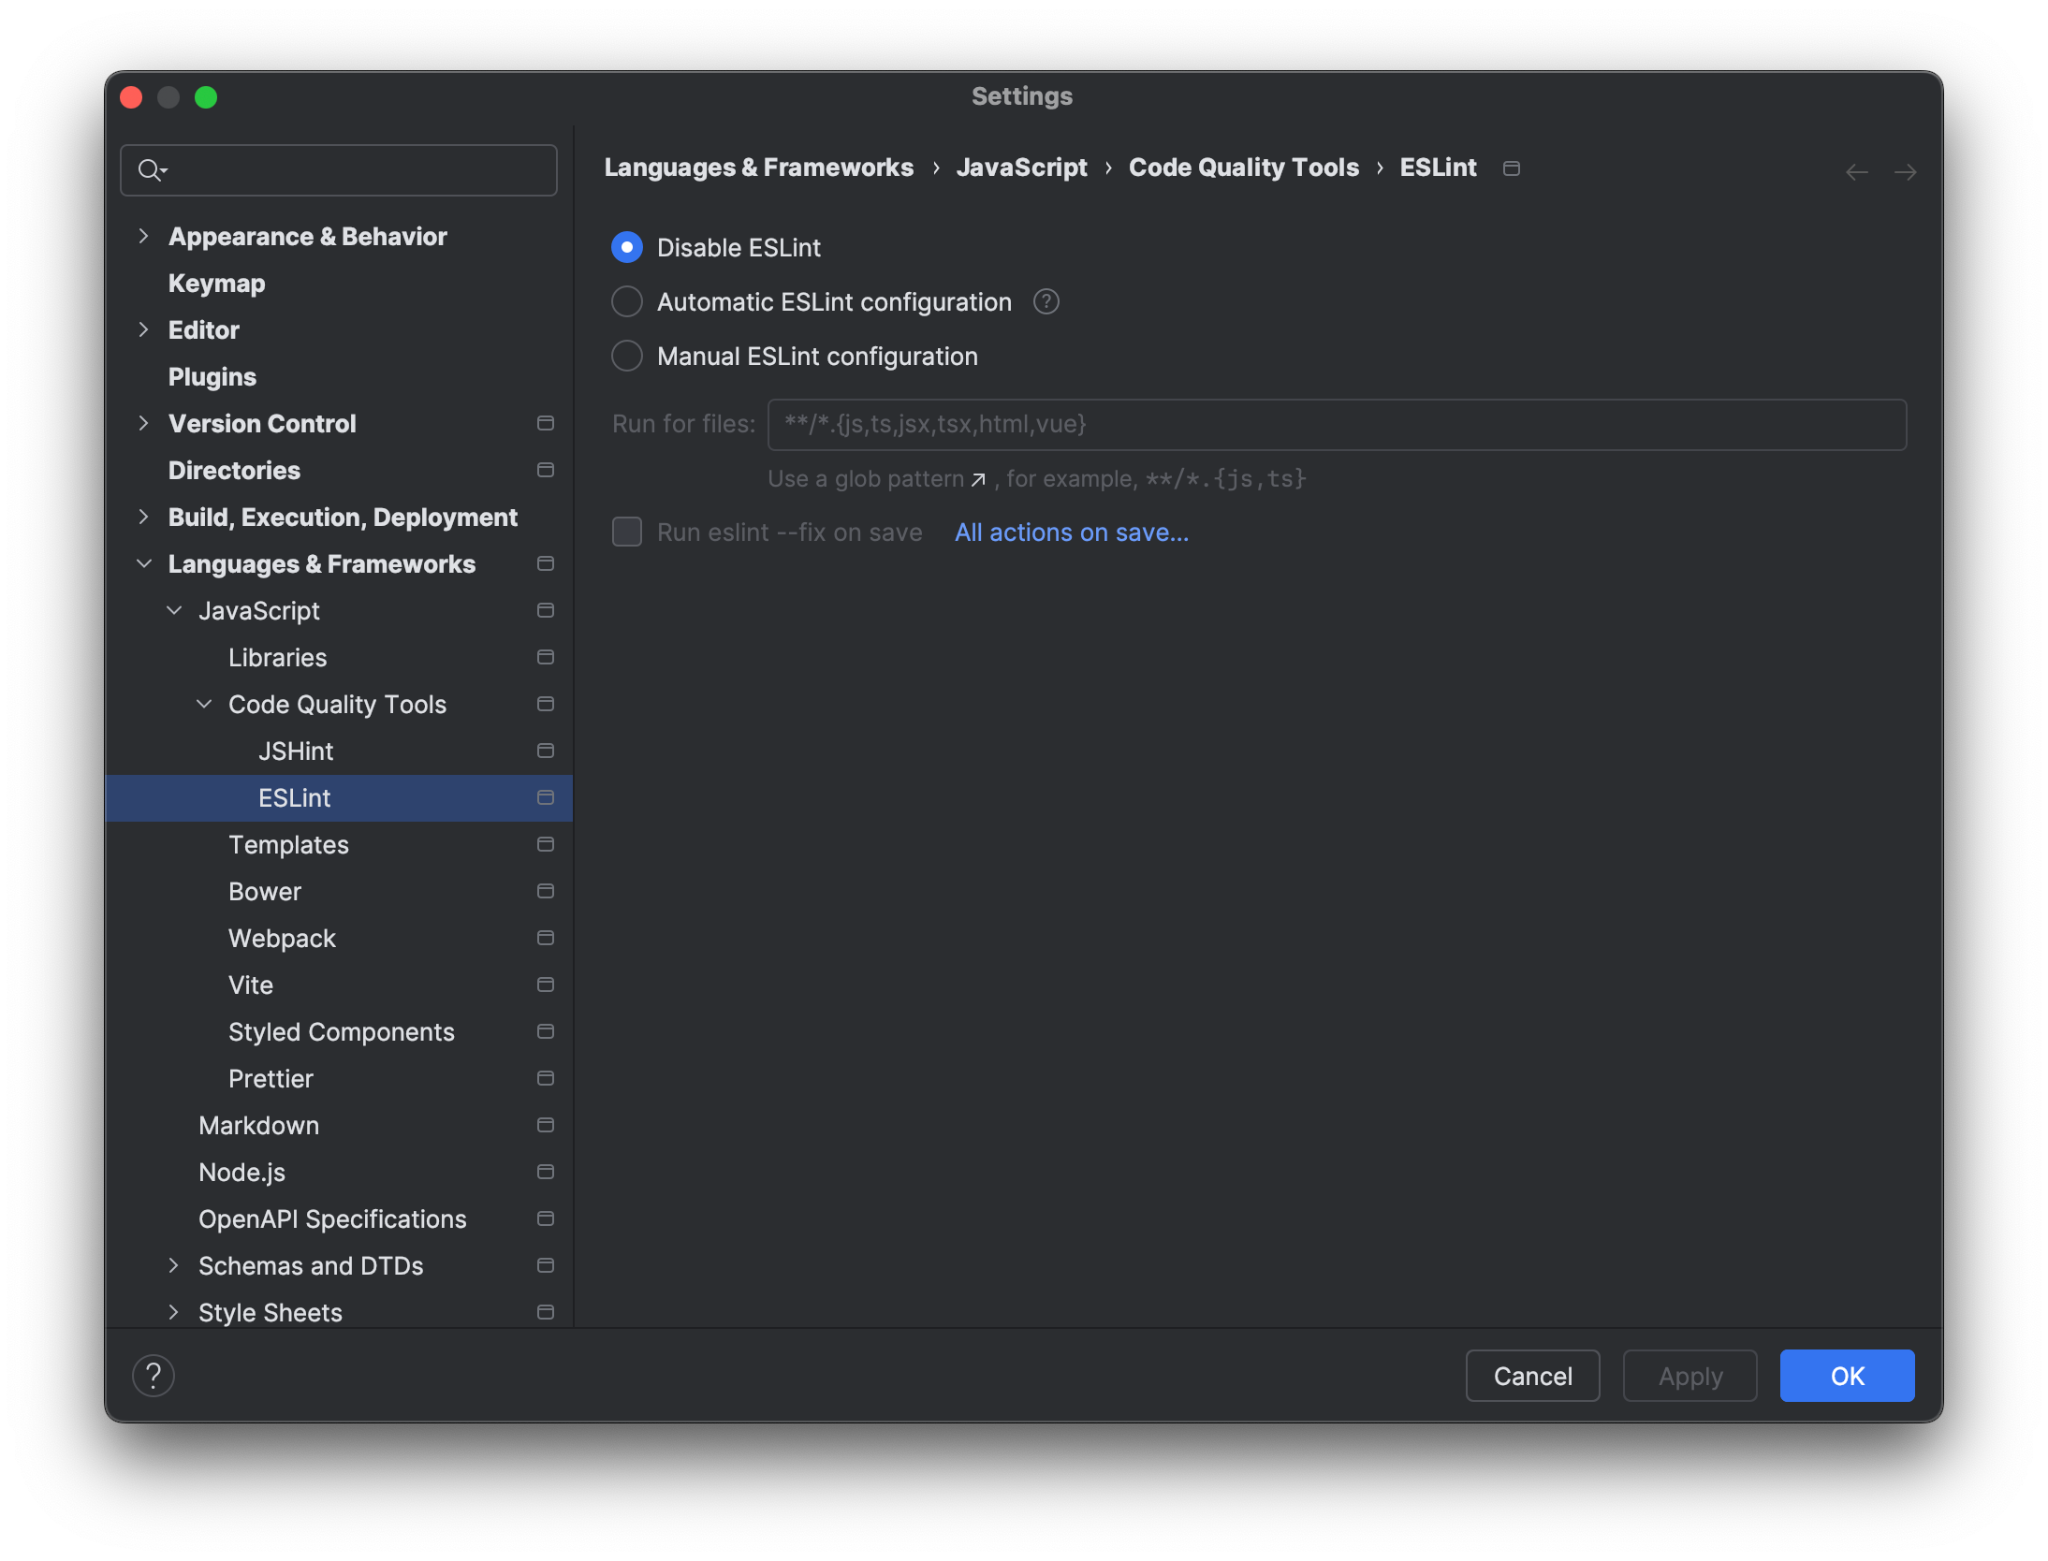Viewport: 2048px width, 1561px height.
Task: Select Automatic ESLint configuration
Action: tap(626, 301)
